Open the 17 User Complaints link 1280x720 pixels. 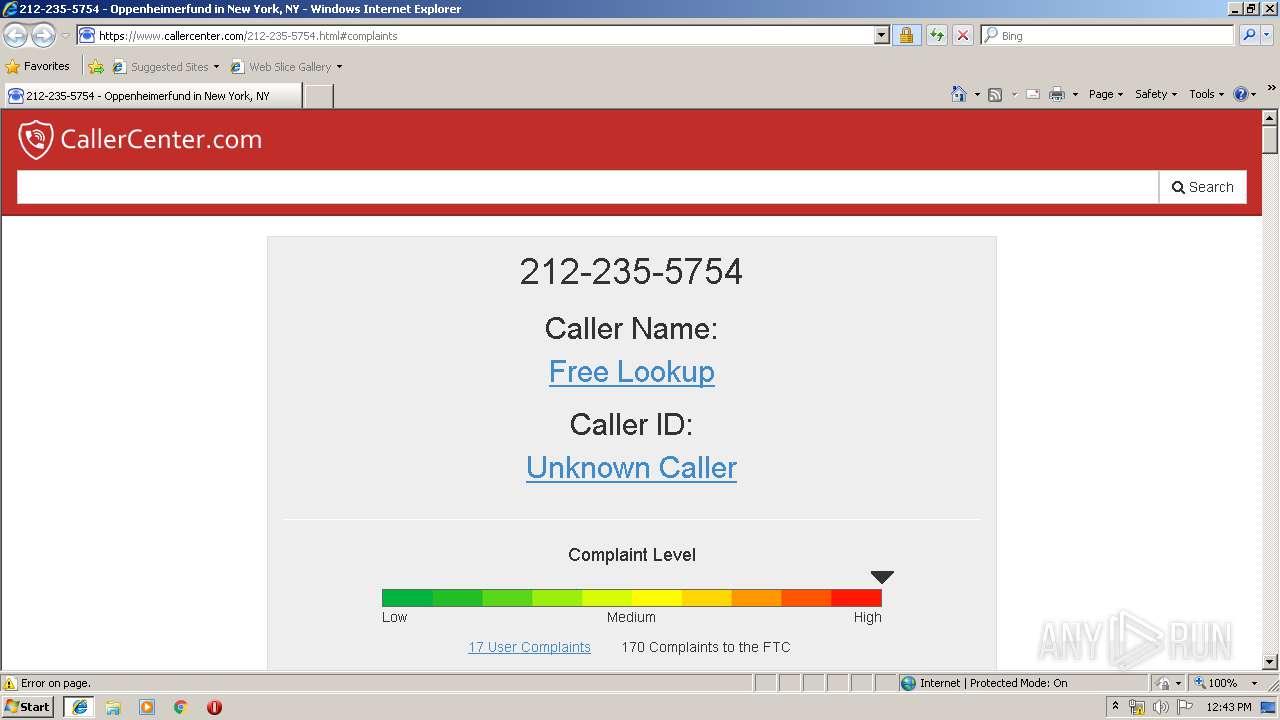click(x=529, y=647)
